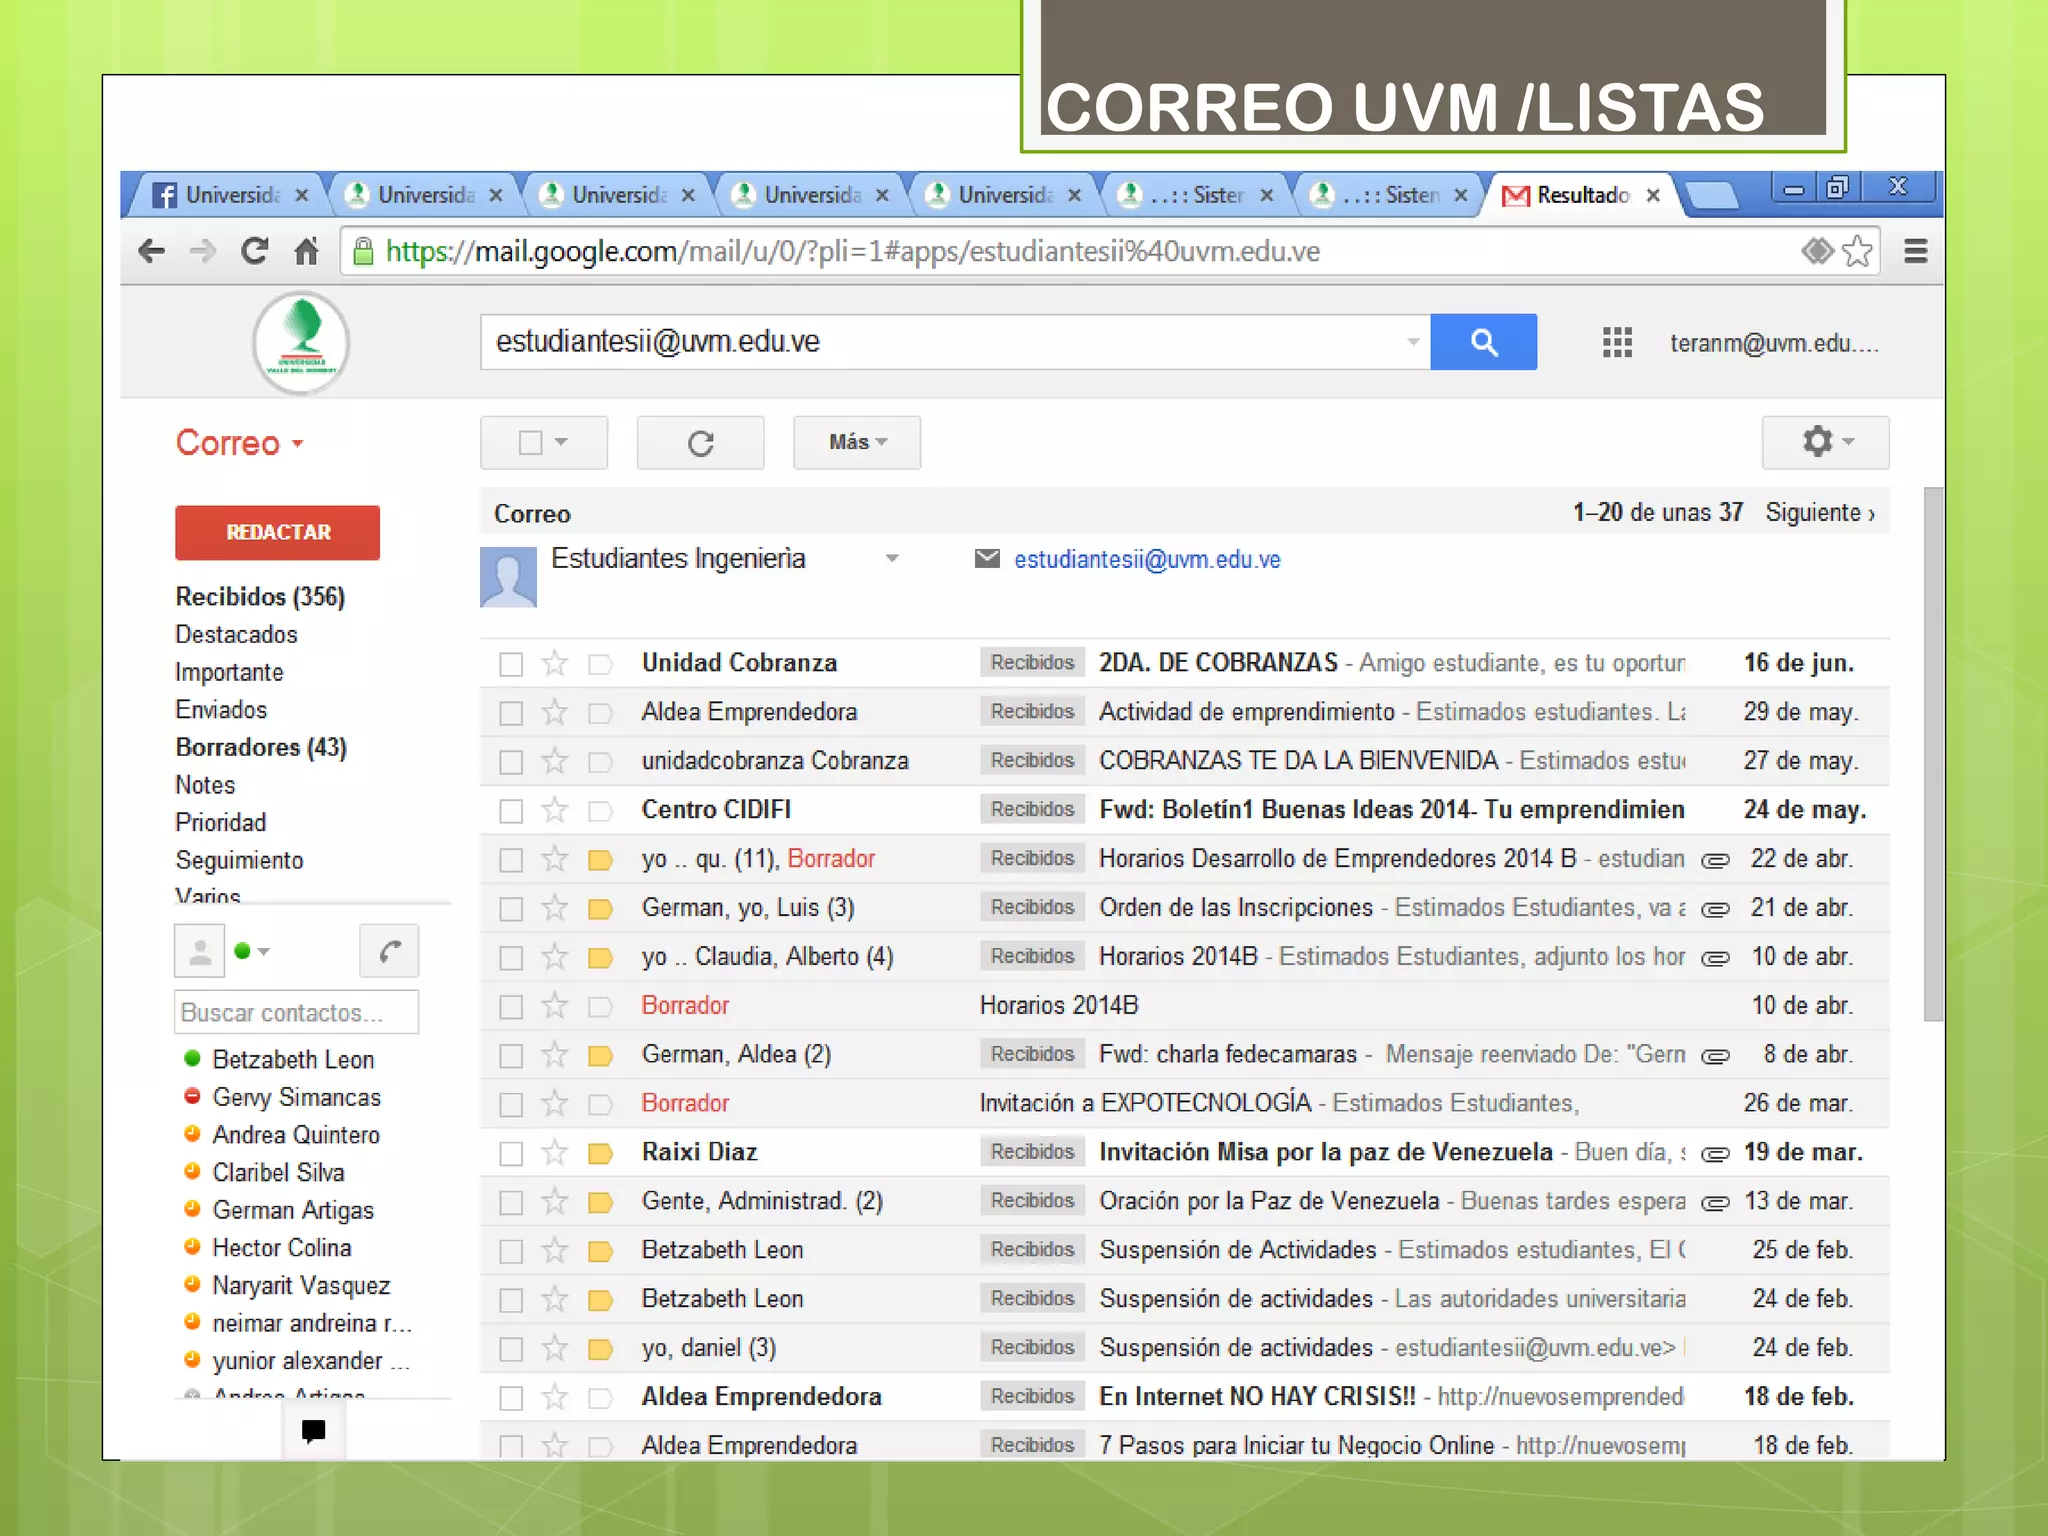Check the Centro CIDIFI message box
This screenshot has width=2048, height=1536.
pyautogui.click(x=511, y=811)
